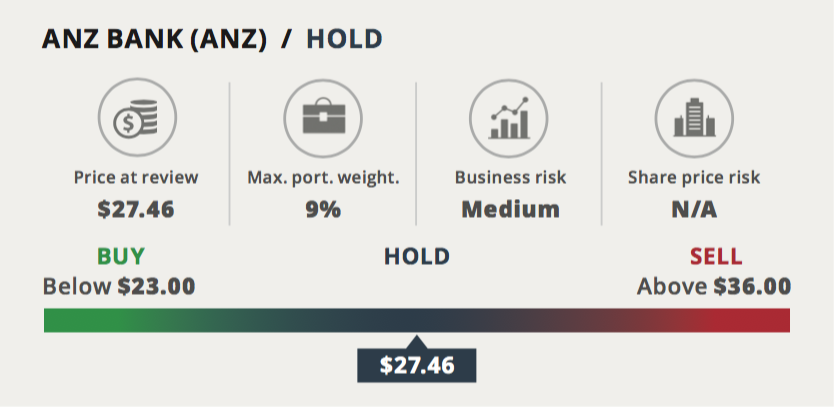Click the green BUY label
The width and height of the screenshot is (834, 407).
[121, 256]
